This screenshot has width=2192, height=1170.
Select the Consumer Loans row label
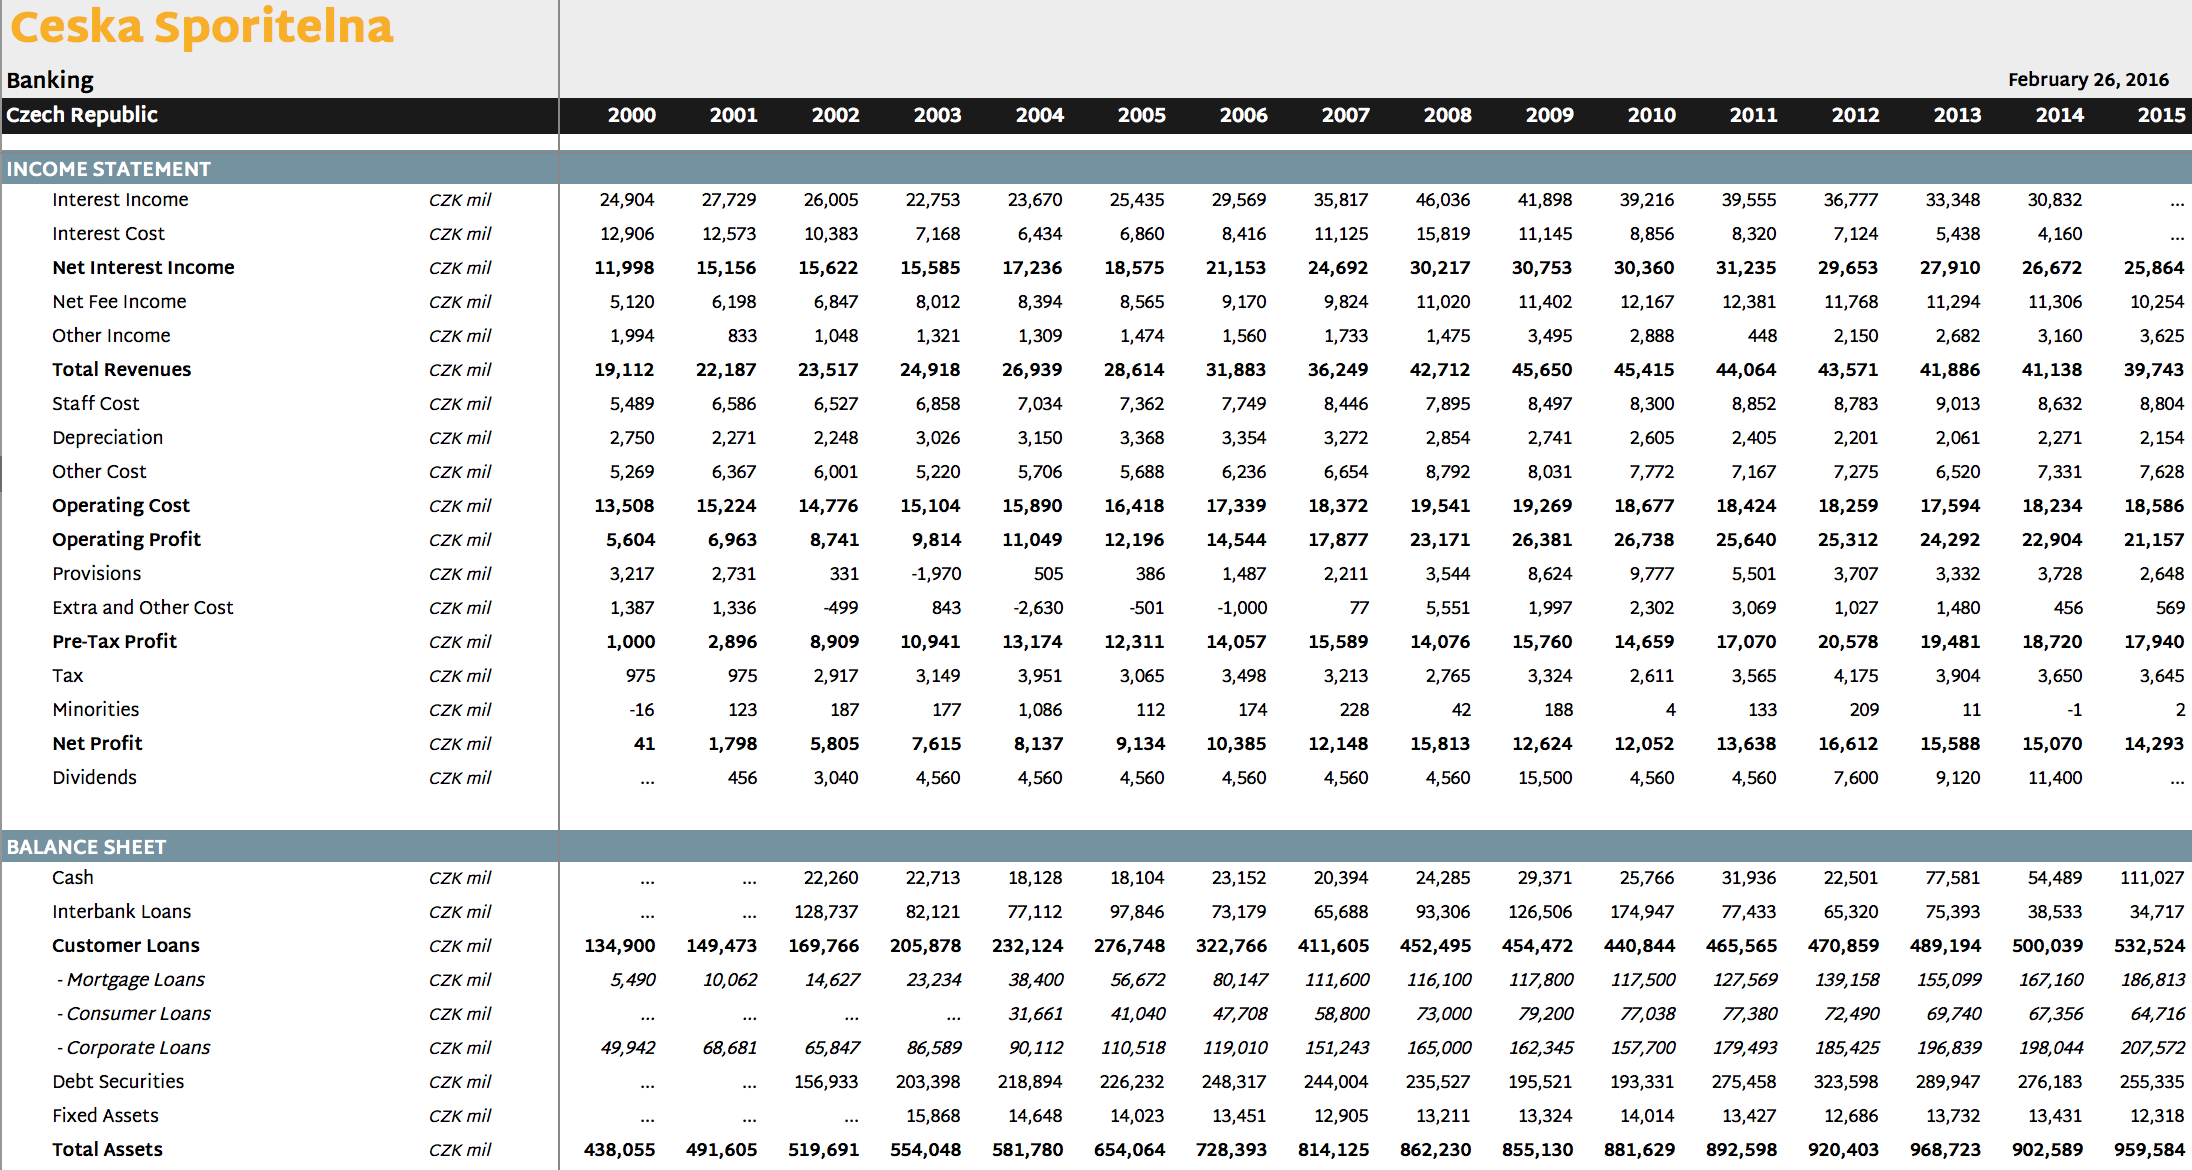[134, 1014]
